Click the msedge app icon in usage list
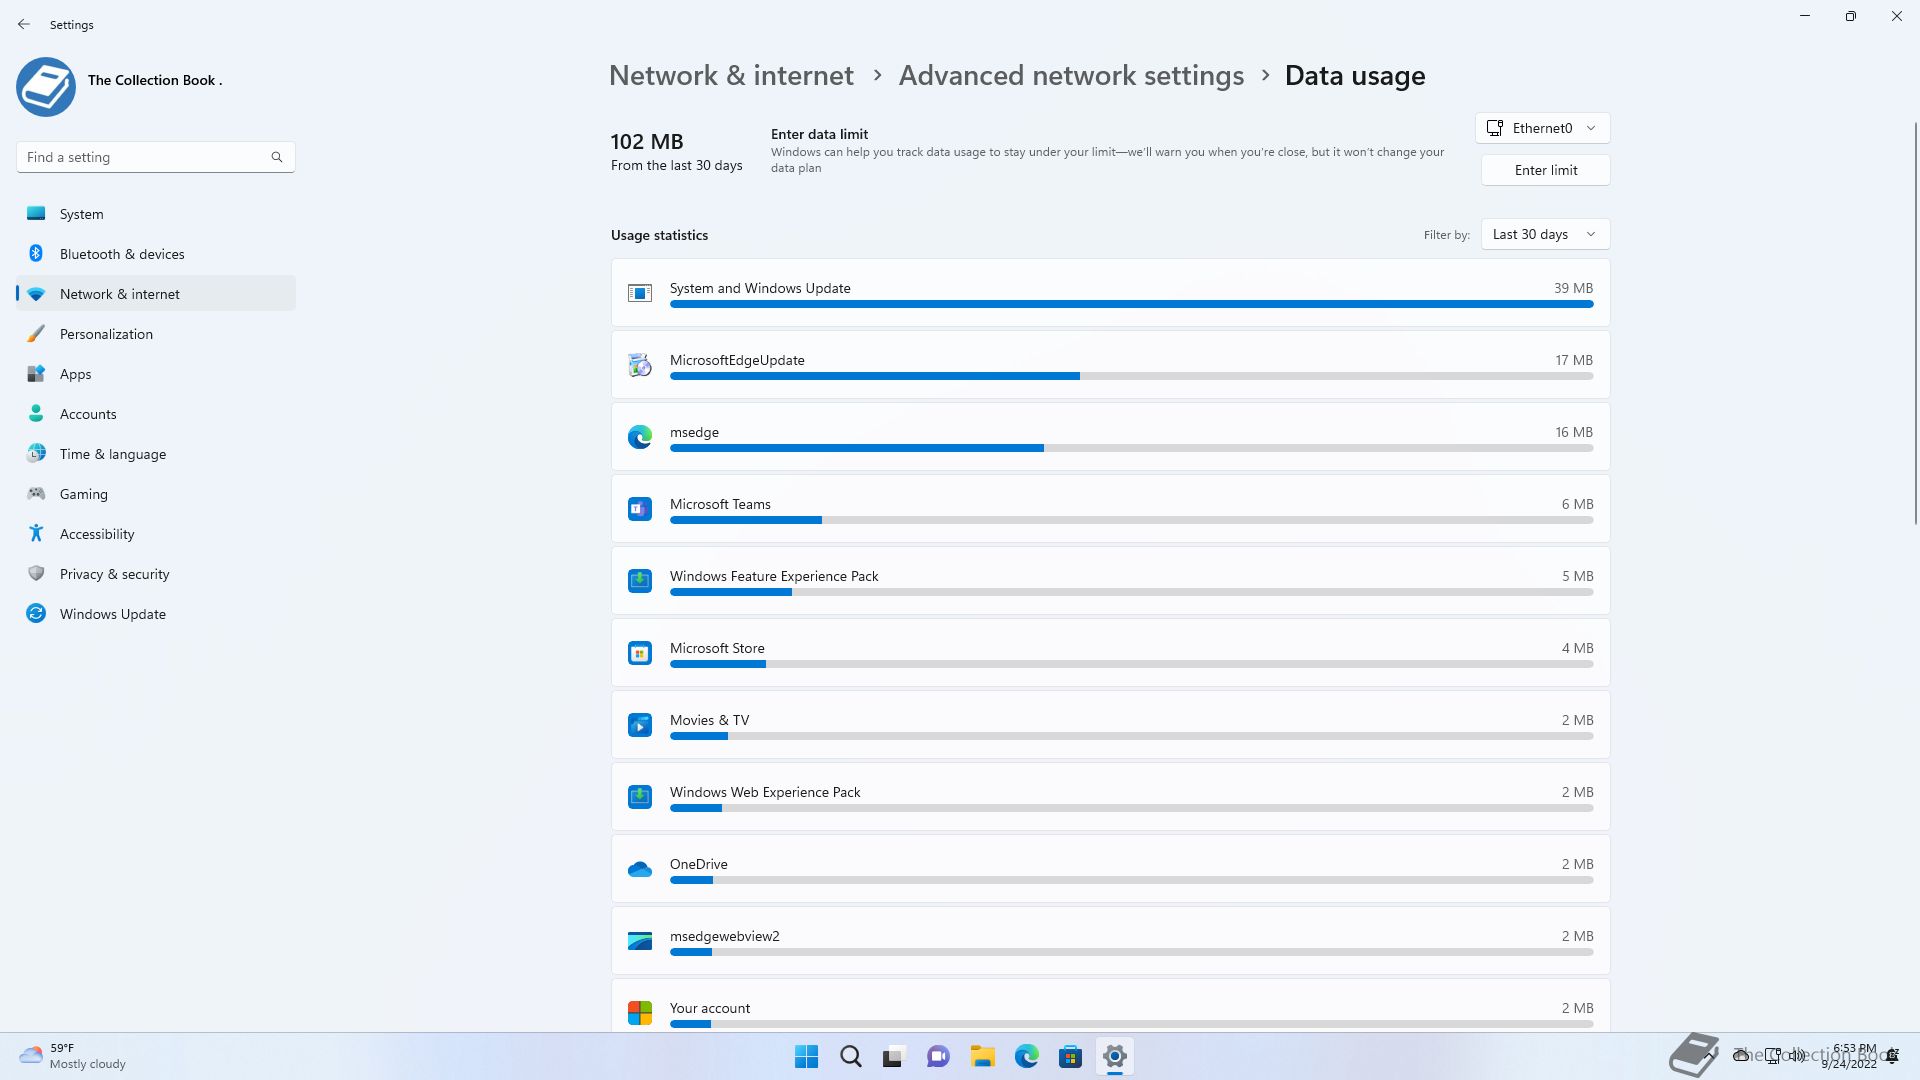The width and height of the screenshot is (1920, 1080). 640,437
